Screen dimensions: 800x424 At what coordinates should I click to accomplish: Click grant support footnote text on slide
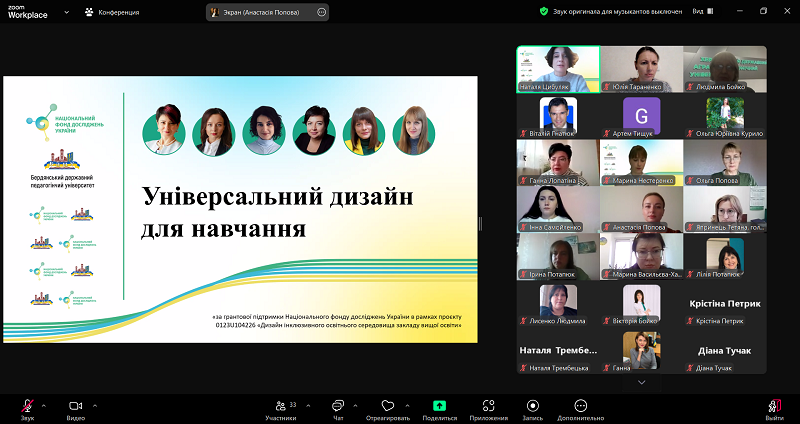coord(337,320)
